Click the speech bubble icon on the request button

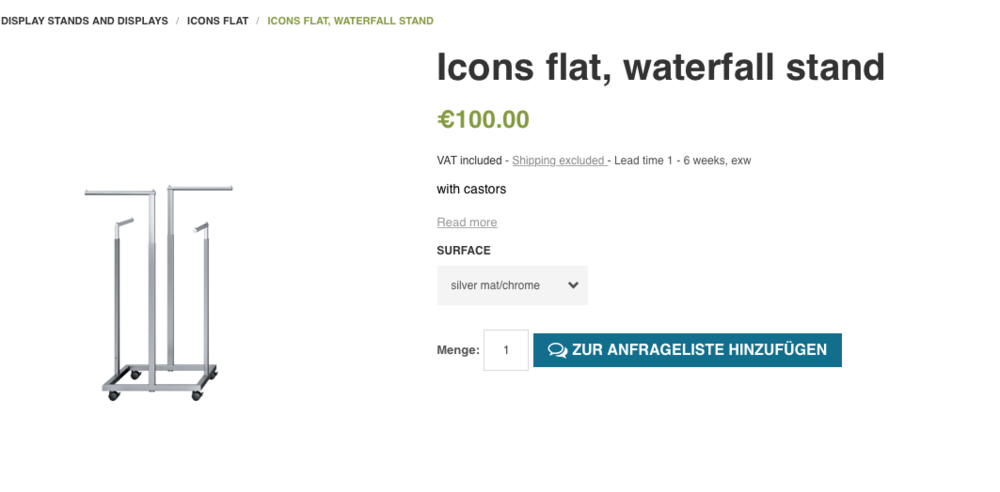[x=557, y=350]
